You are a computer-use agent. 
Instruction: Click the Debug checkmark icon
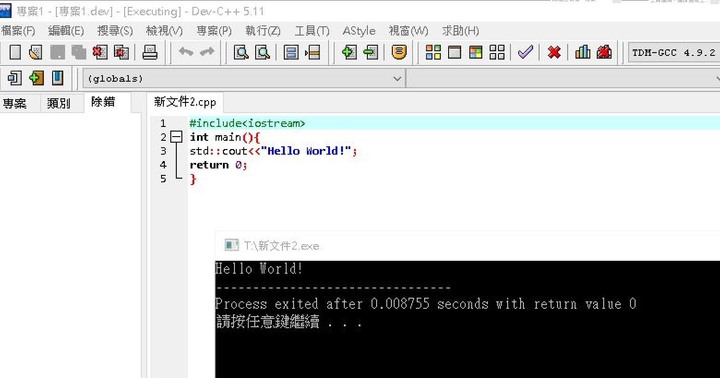[x=525, y=52]
